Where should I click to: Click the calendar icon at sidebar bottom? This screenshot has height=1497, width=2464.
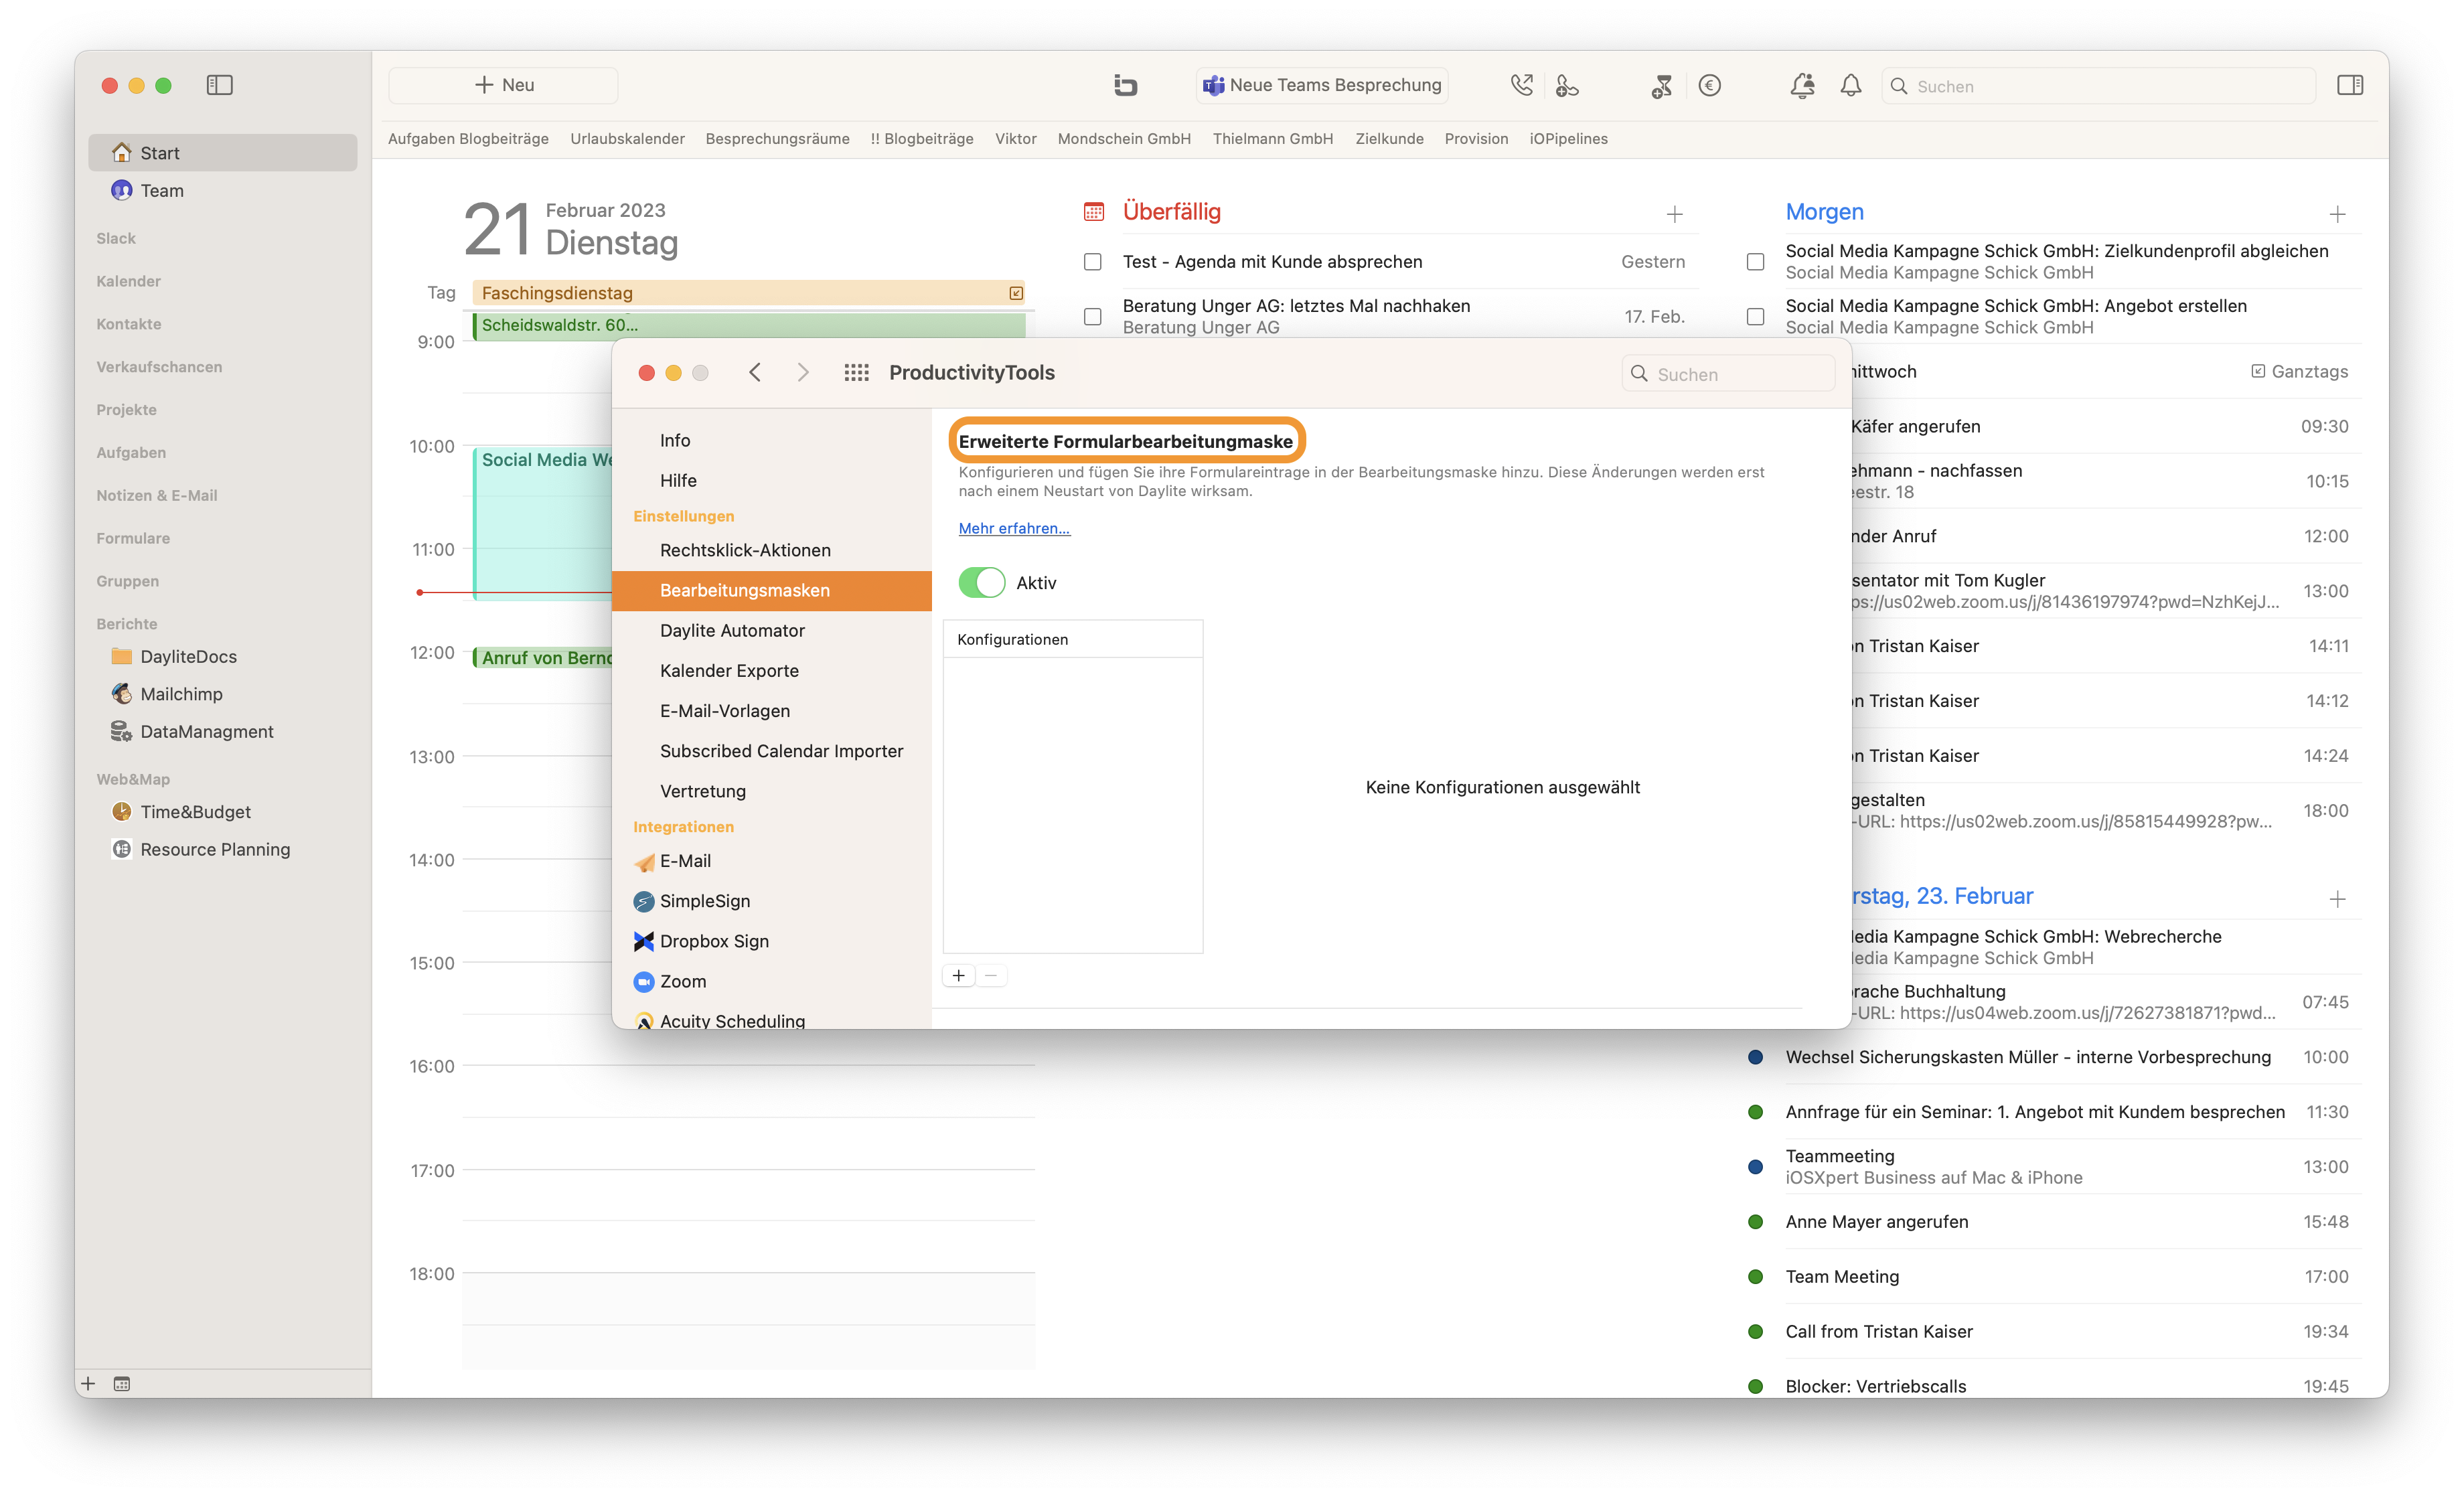pos(122,1384)
